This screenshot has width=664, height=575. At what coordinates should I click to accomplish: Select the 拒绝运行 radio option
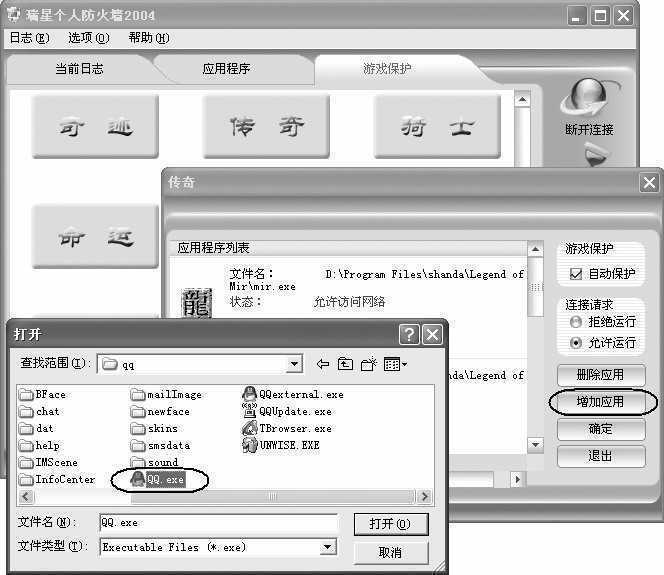pyautogui.click(x=575, y=322)
